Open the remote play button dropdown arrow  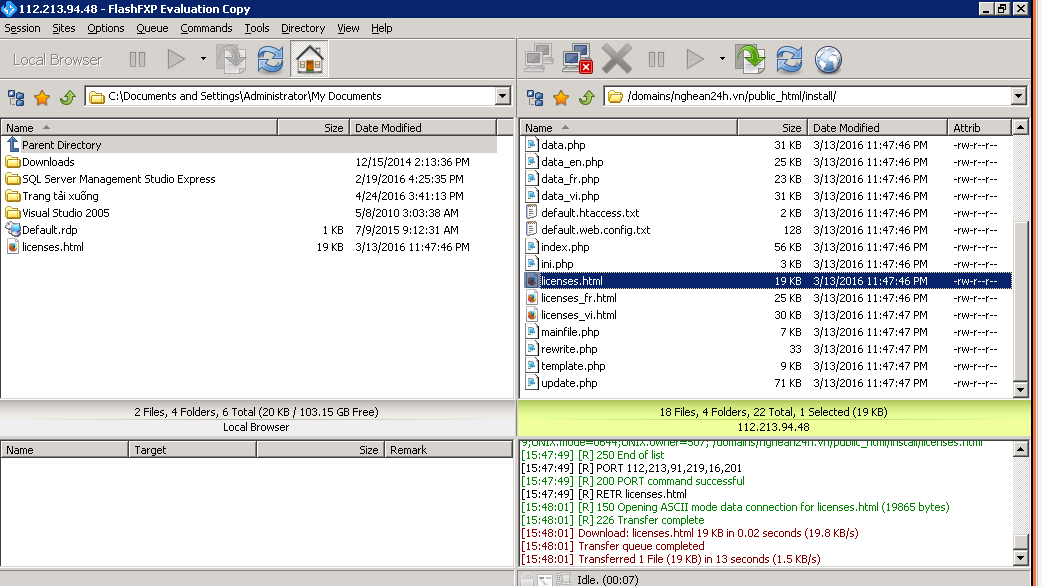[x=722, y=59]
